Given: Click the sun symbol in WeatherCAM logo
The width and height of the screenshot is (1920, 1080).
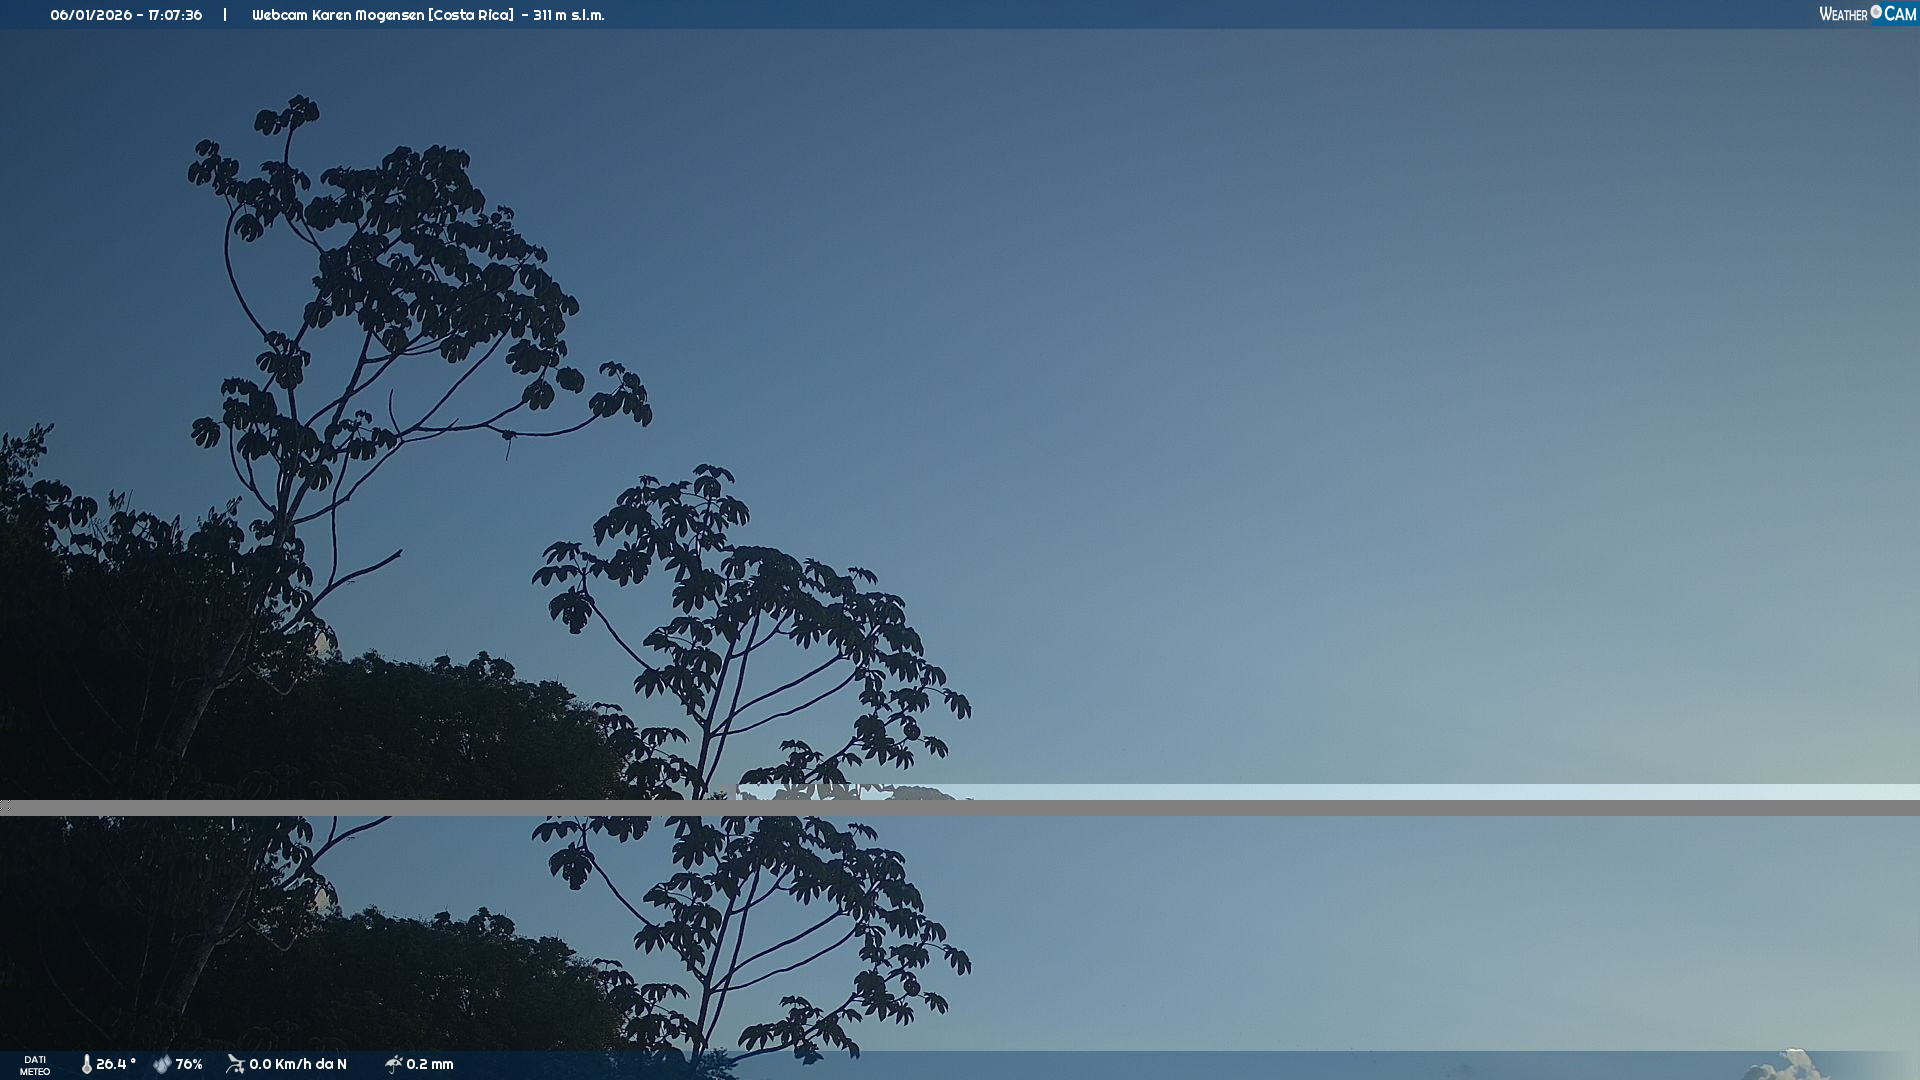Looking at the screenshot, I should tap(1876, 12).
